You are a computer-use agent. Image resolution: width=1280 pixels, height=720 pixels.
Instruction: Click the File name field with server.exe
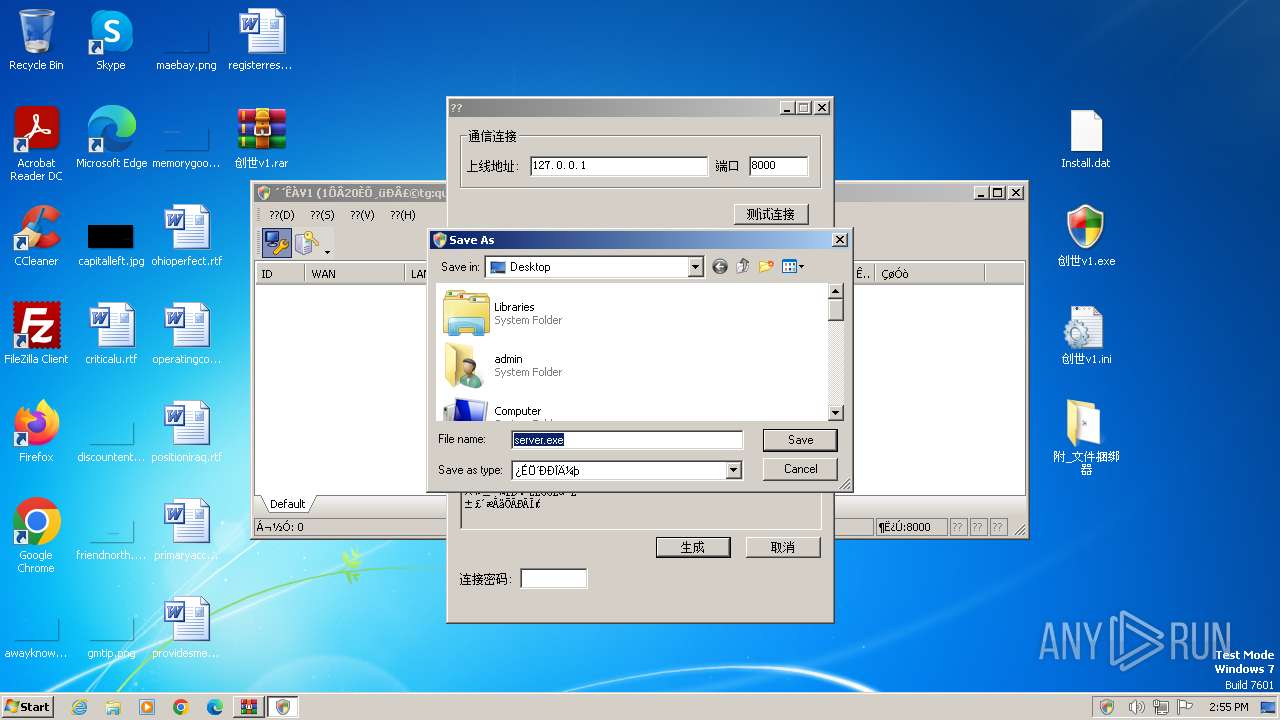[627, 440]
